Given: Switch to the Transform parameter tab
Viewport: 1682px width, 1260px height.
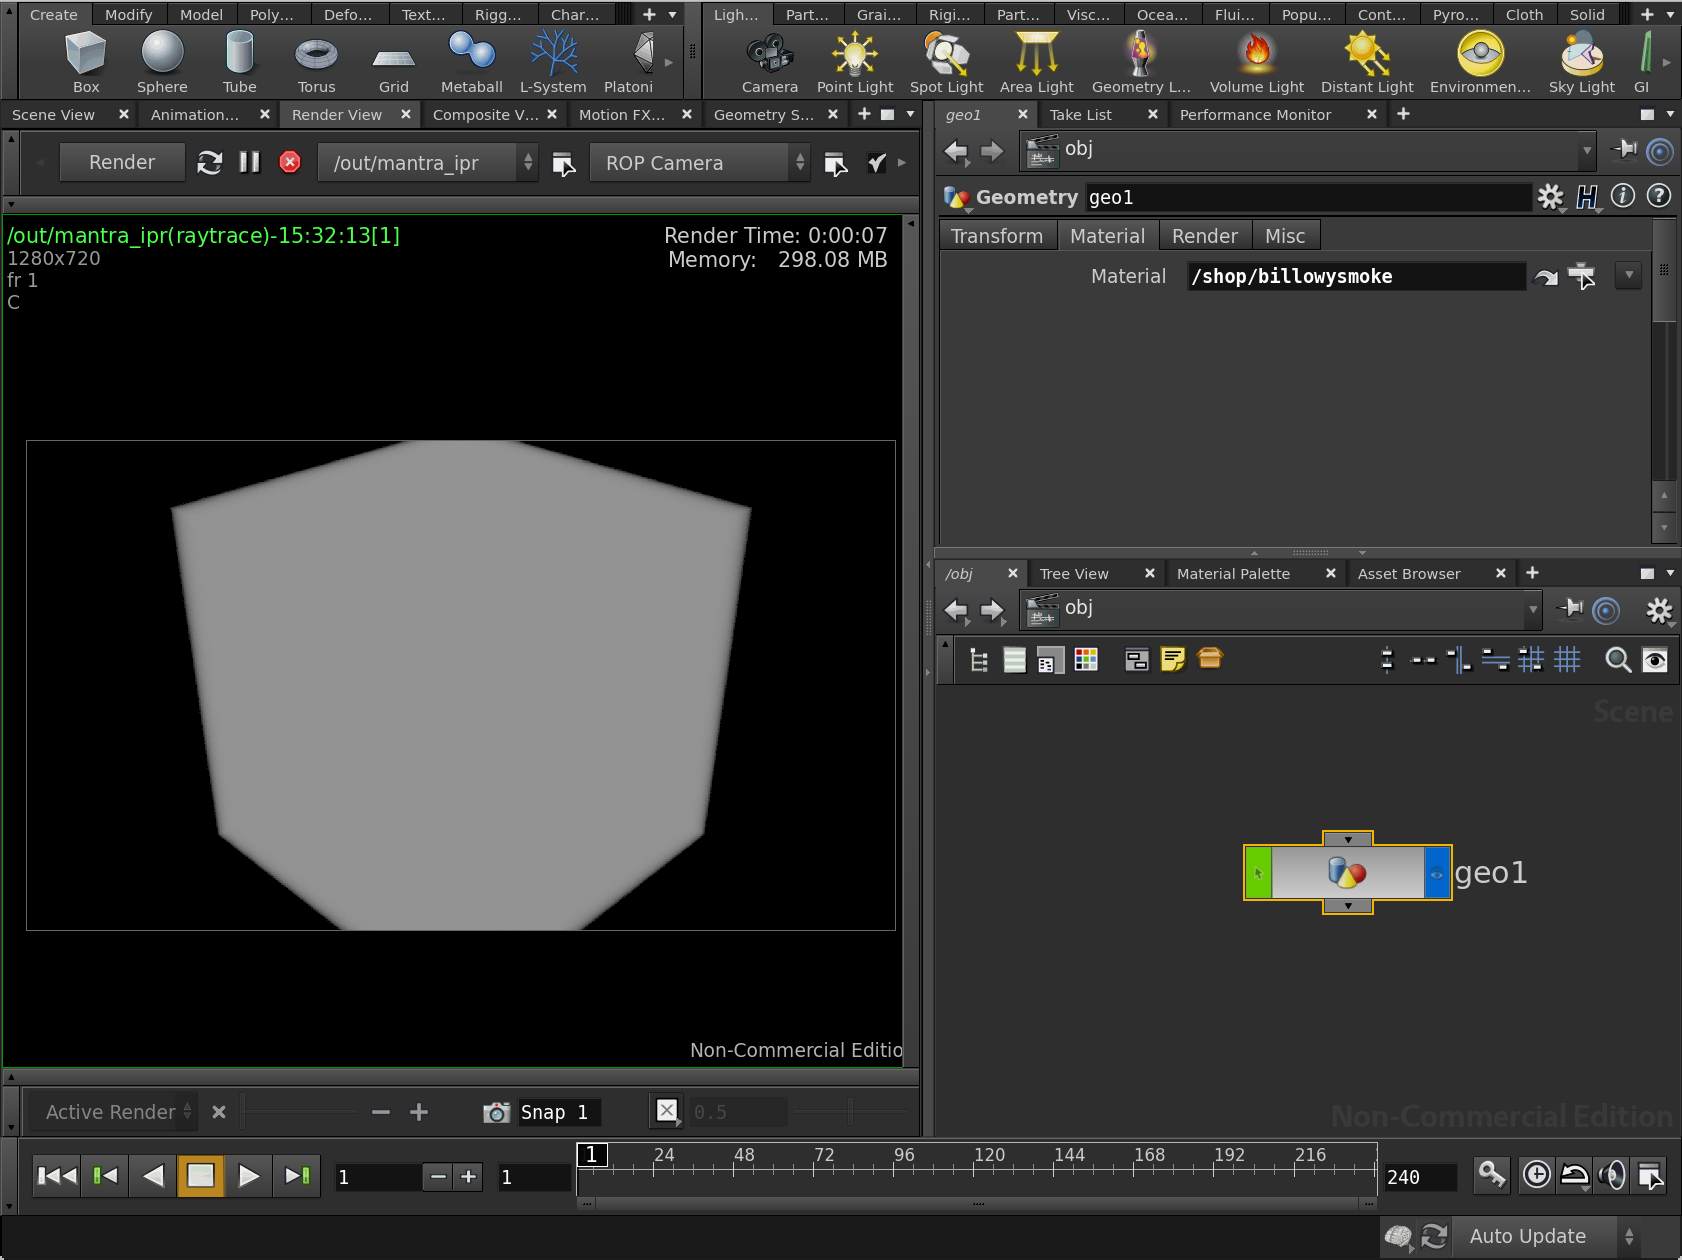Looking at the screenshot, I should (x=996, y=236).
